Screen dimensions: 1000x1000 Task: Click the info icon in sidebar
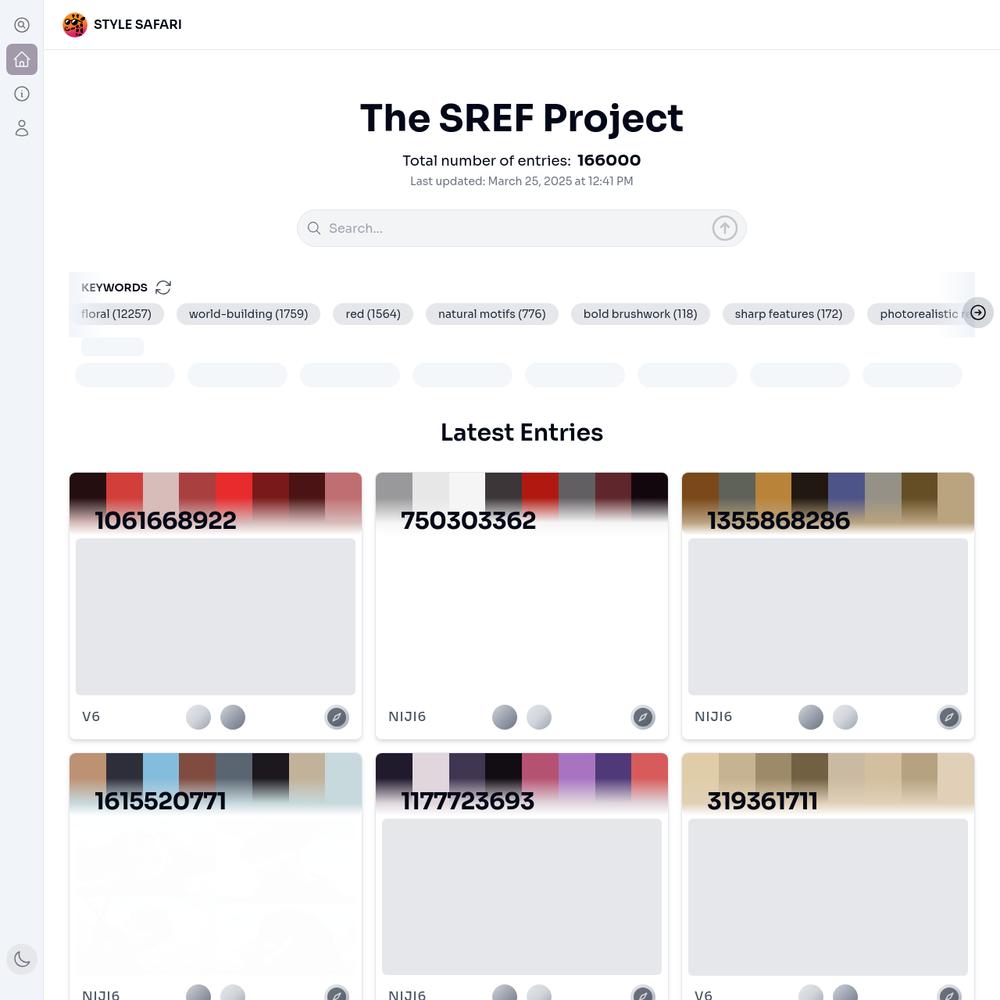(22, 94)
